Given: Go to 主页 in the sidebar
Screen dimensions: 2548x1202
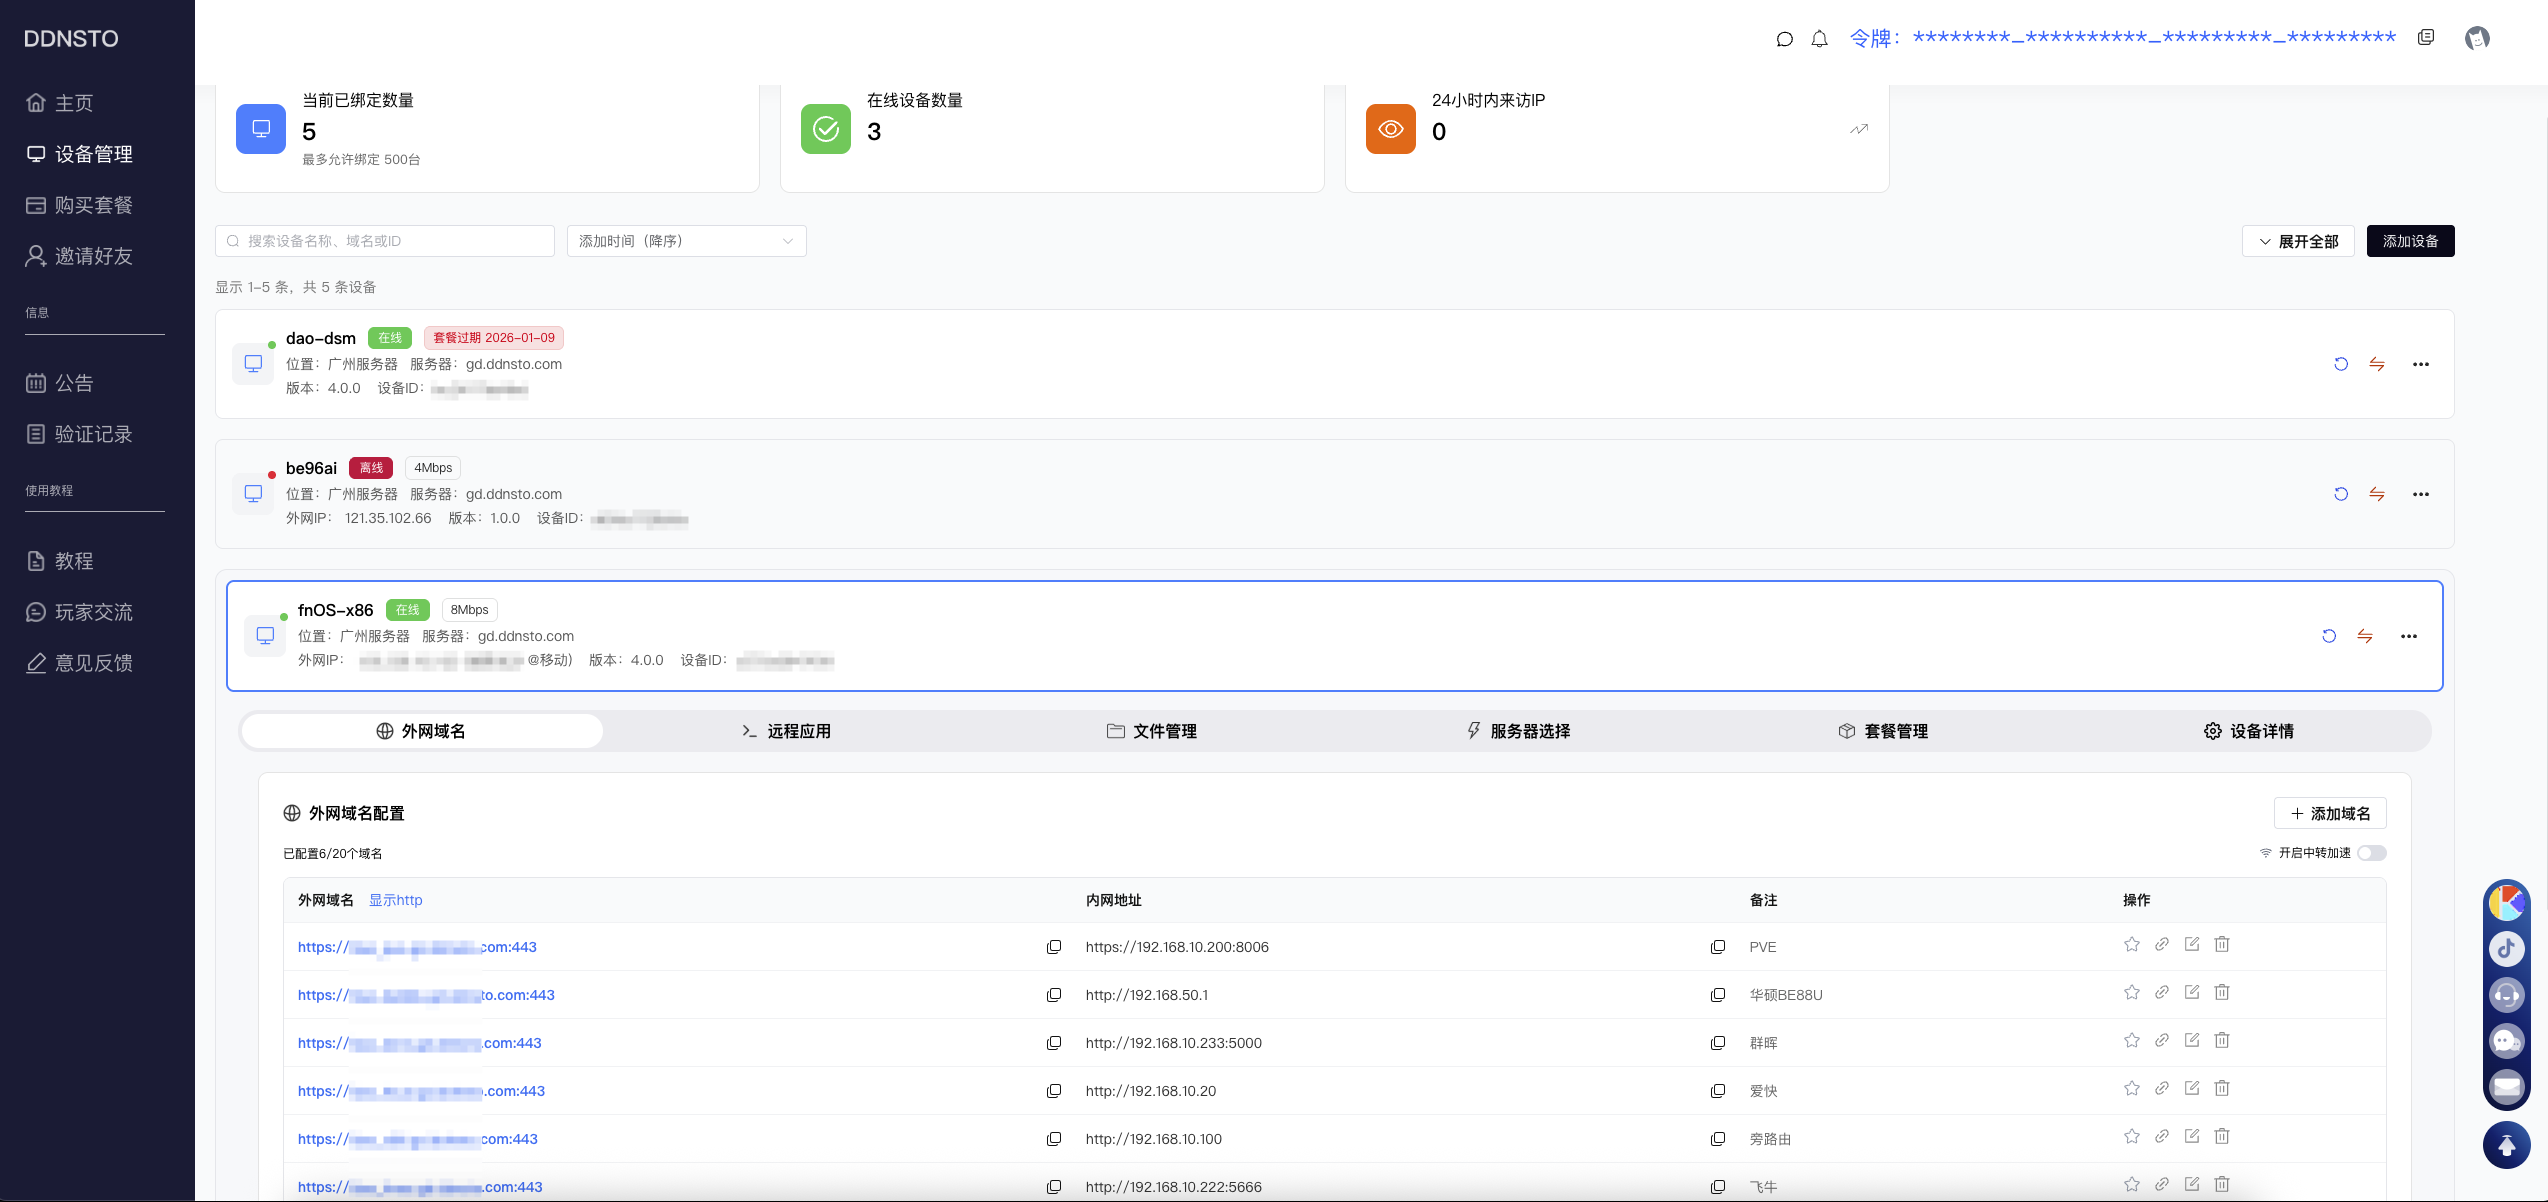Looking at the screenshot, I should click(59, 103).
